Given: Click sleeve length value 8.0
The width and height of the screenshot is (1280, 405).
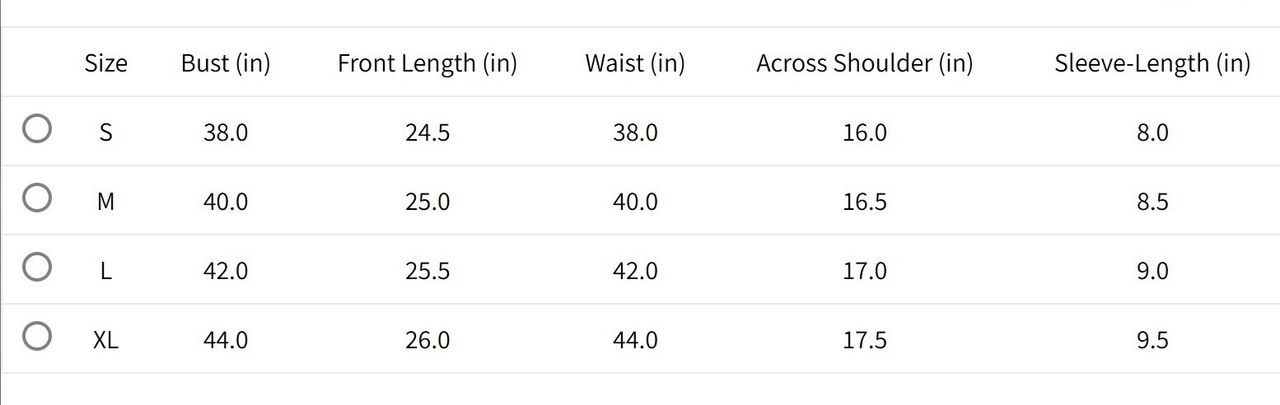Looking at the screenshot, I should (1152, 132).
